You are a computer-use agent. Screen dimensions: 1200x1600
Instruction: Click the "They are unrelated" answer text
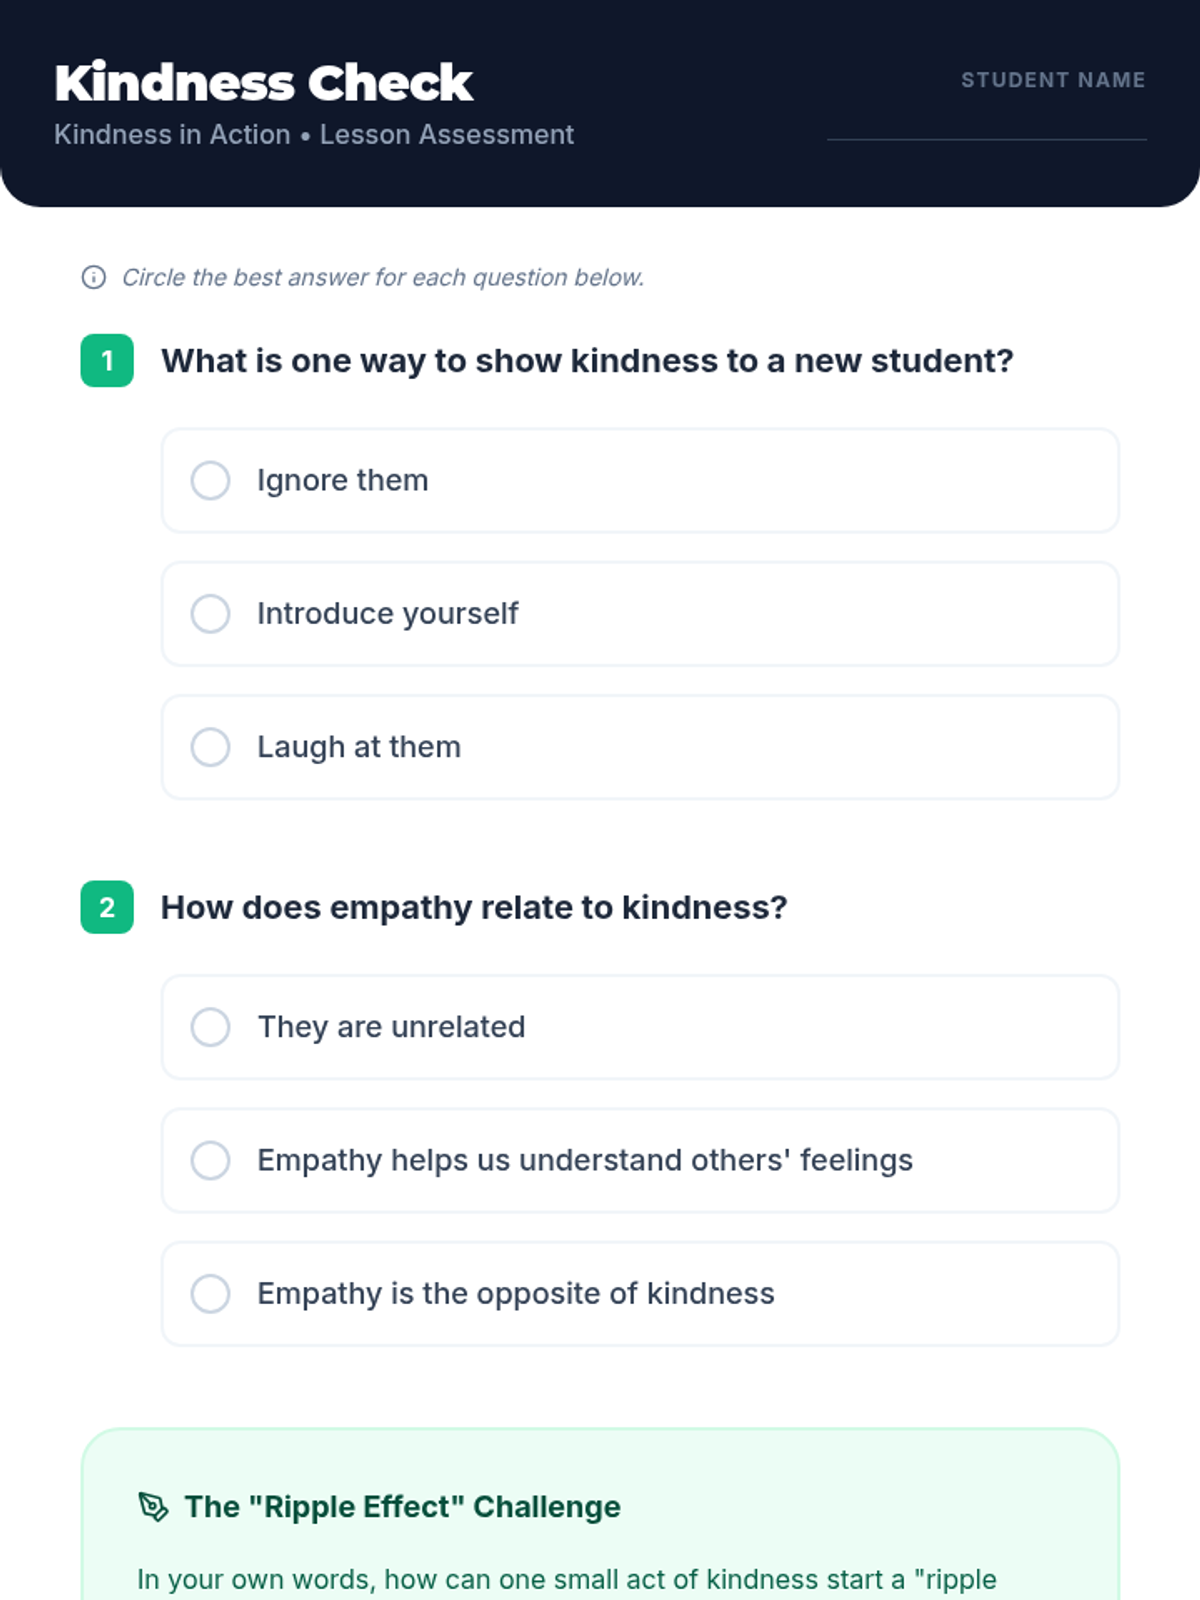[391, 1027]
